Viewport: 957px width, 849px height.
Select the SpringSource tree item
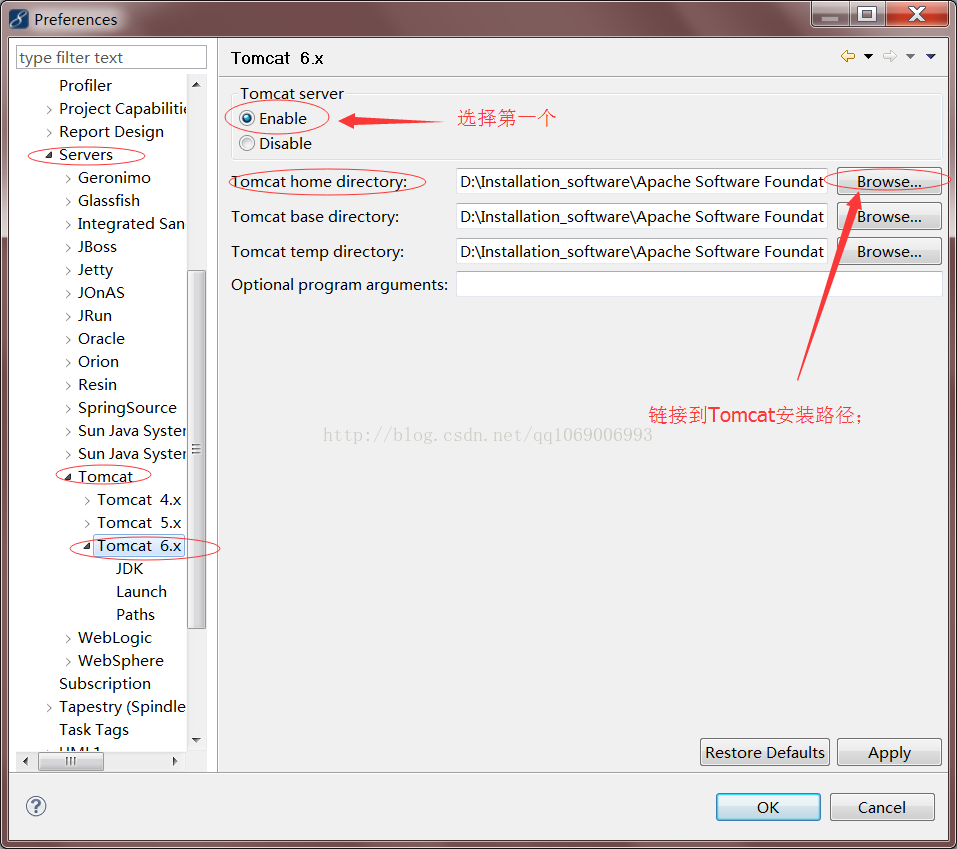(127, 408)
